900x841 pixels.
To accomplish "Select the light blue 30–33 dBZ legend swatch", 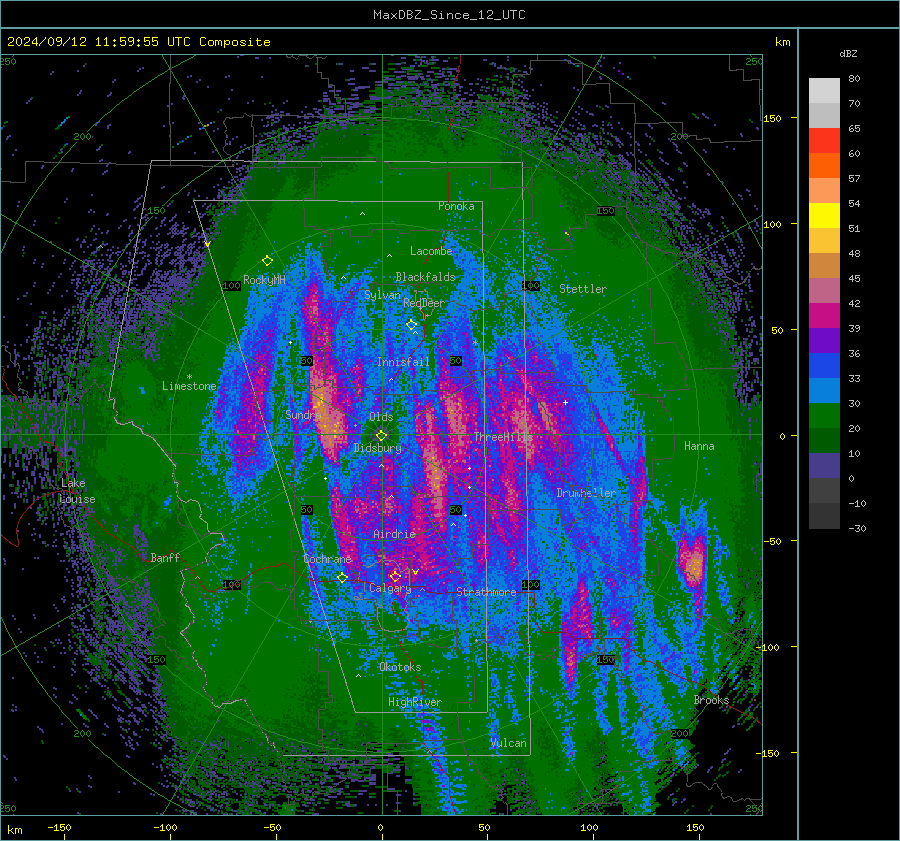I will pyautogui.click(x=824, y=391).
